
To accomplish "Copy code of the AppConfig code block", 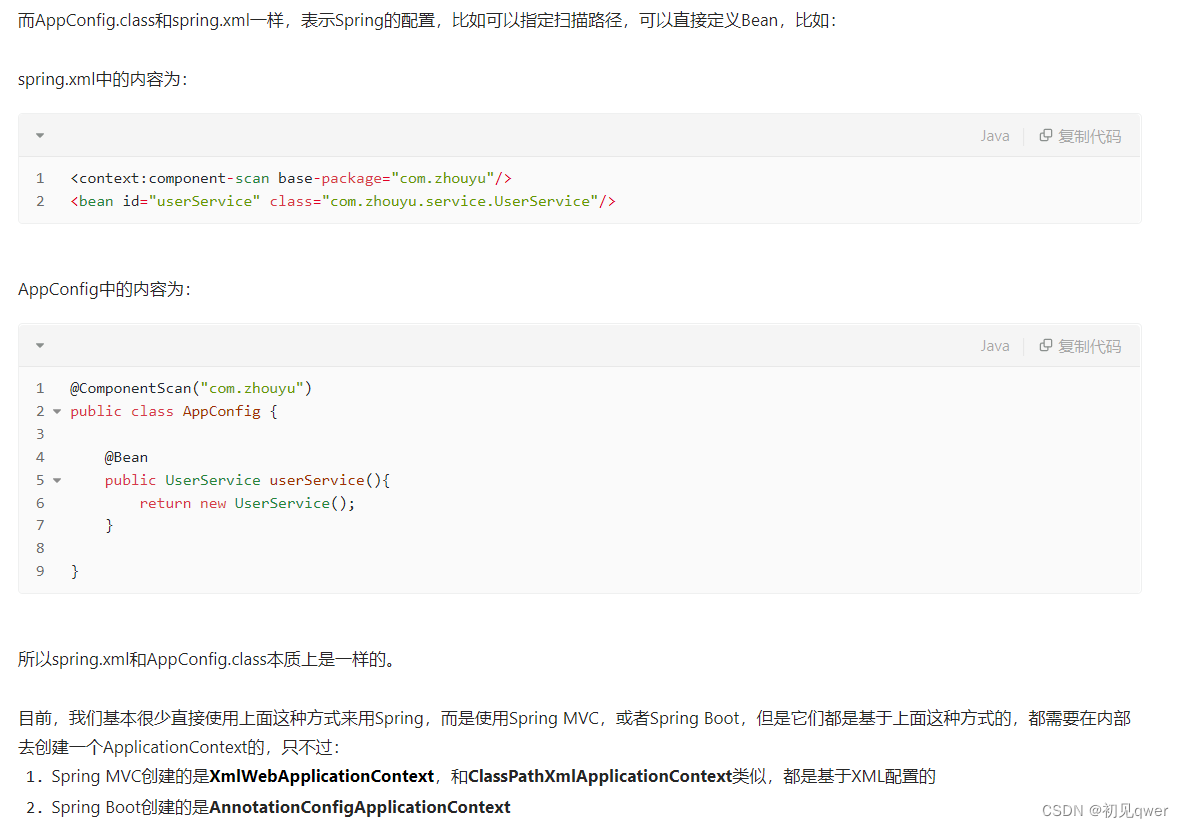I will click(x=1080, y=346).
